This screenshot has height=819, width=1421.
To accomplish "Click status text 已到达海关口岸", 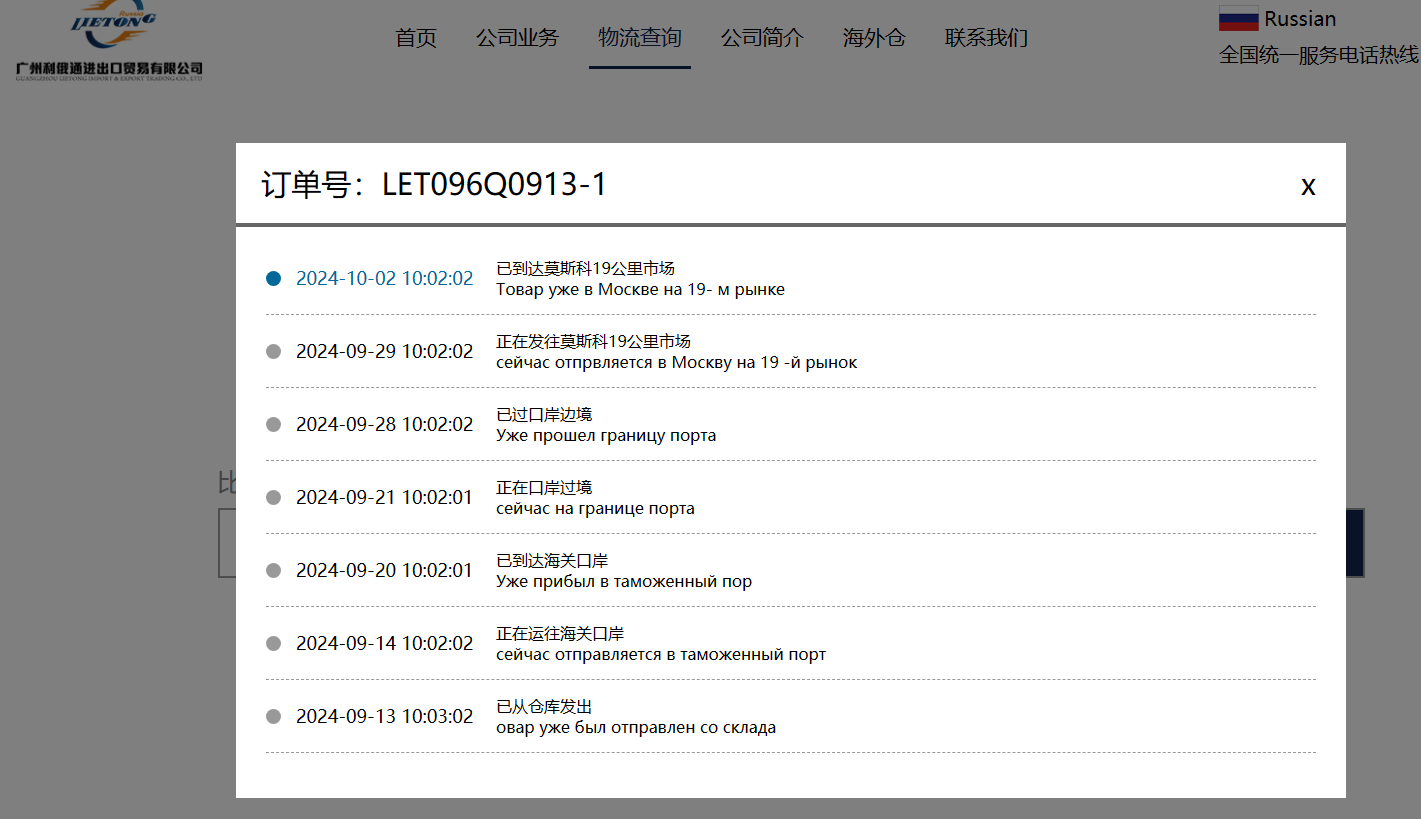I will (x=552, y=560).
